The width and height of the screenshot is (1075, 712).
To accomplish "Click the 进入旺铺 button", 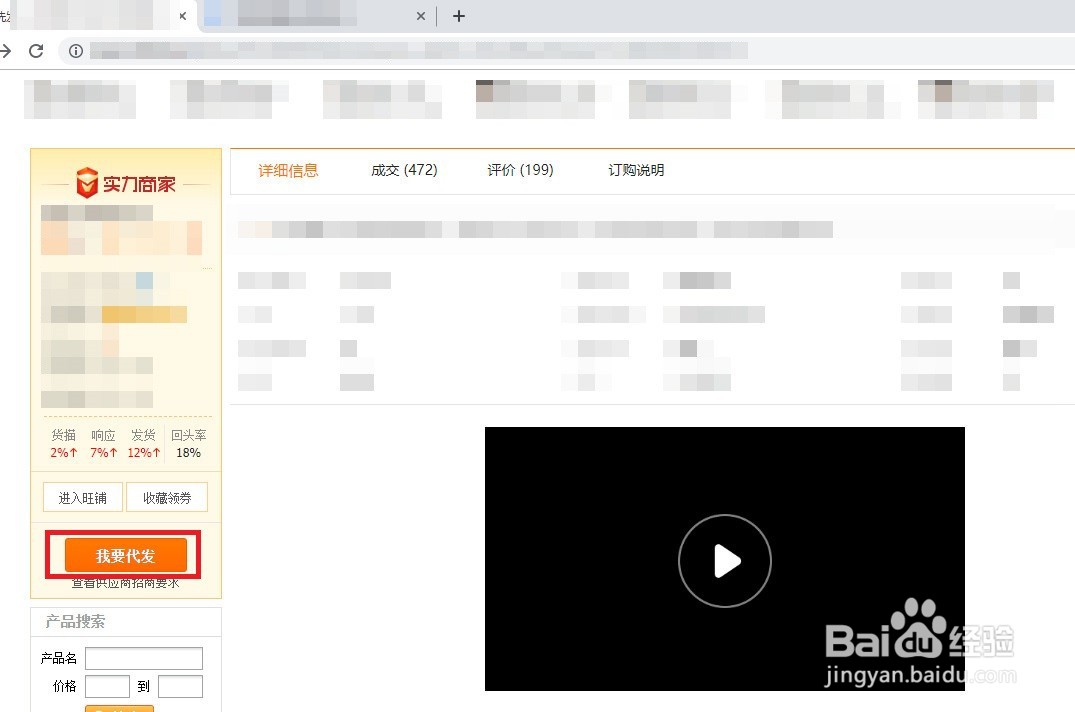I will 82,497.
